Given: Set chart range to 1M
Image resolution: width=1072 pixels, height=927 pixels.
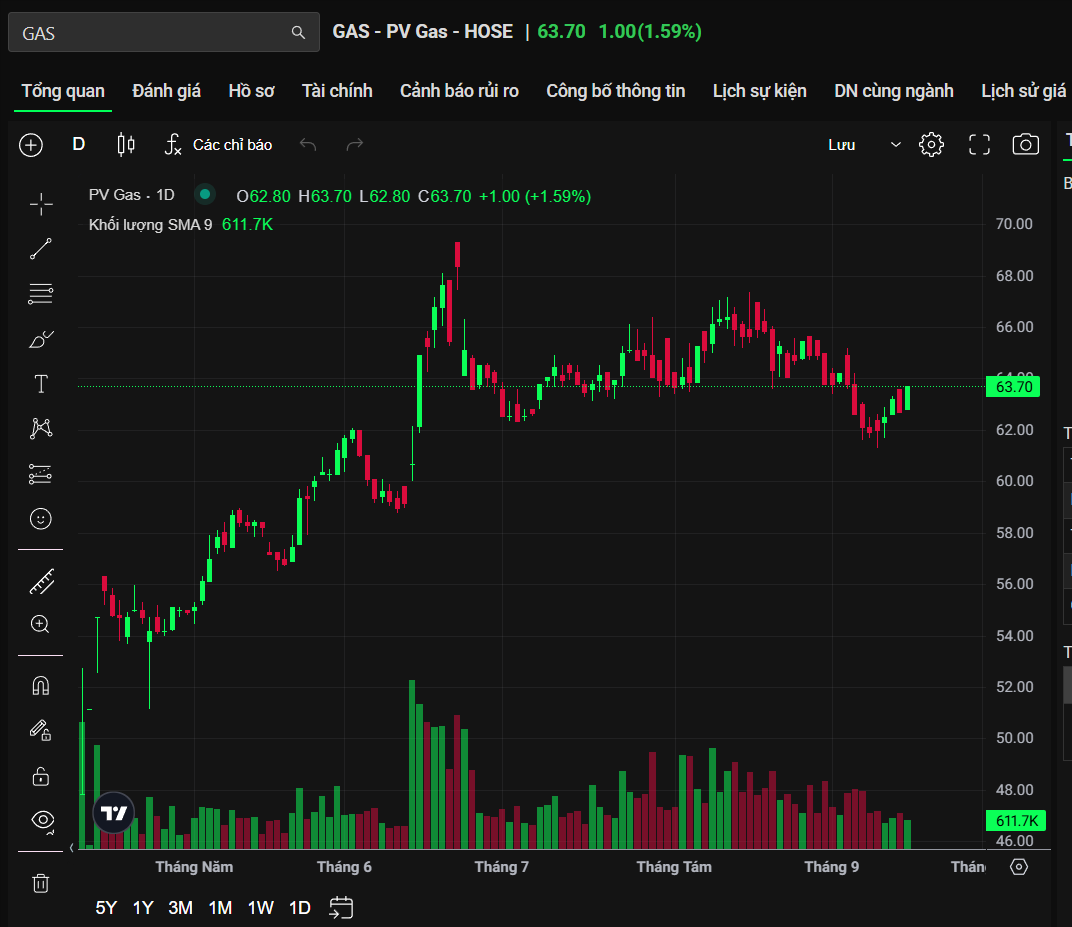Looking at the screenshot, I should [x=220, y=908].
